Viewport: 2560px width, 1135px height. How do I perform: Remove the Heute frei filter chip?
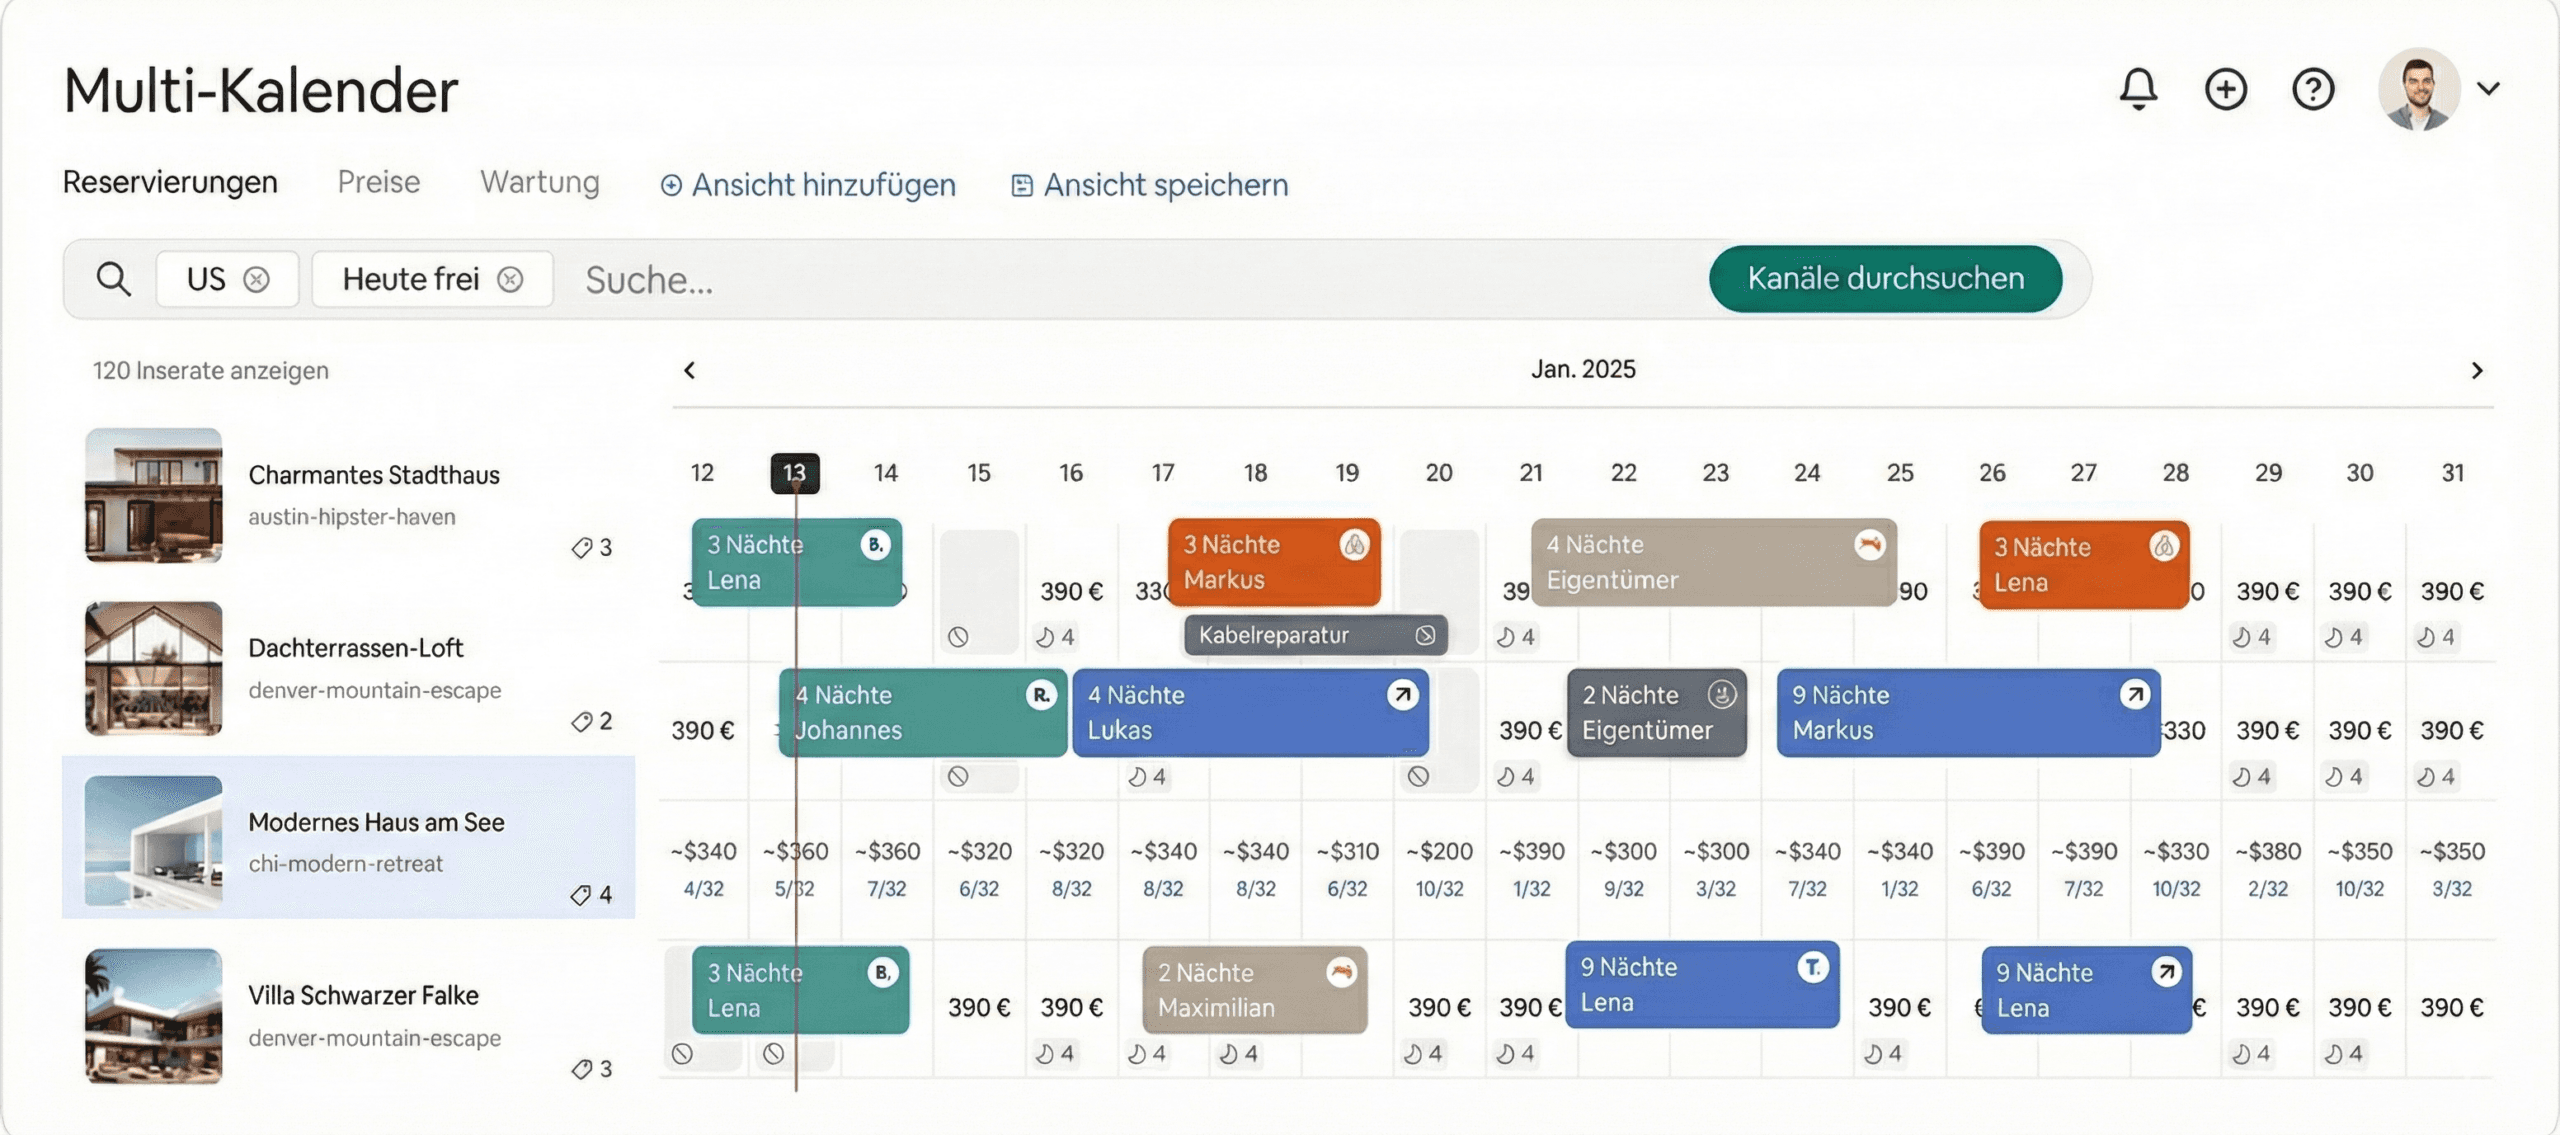click(x=510, y=279)
